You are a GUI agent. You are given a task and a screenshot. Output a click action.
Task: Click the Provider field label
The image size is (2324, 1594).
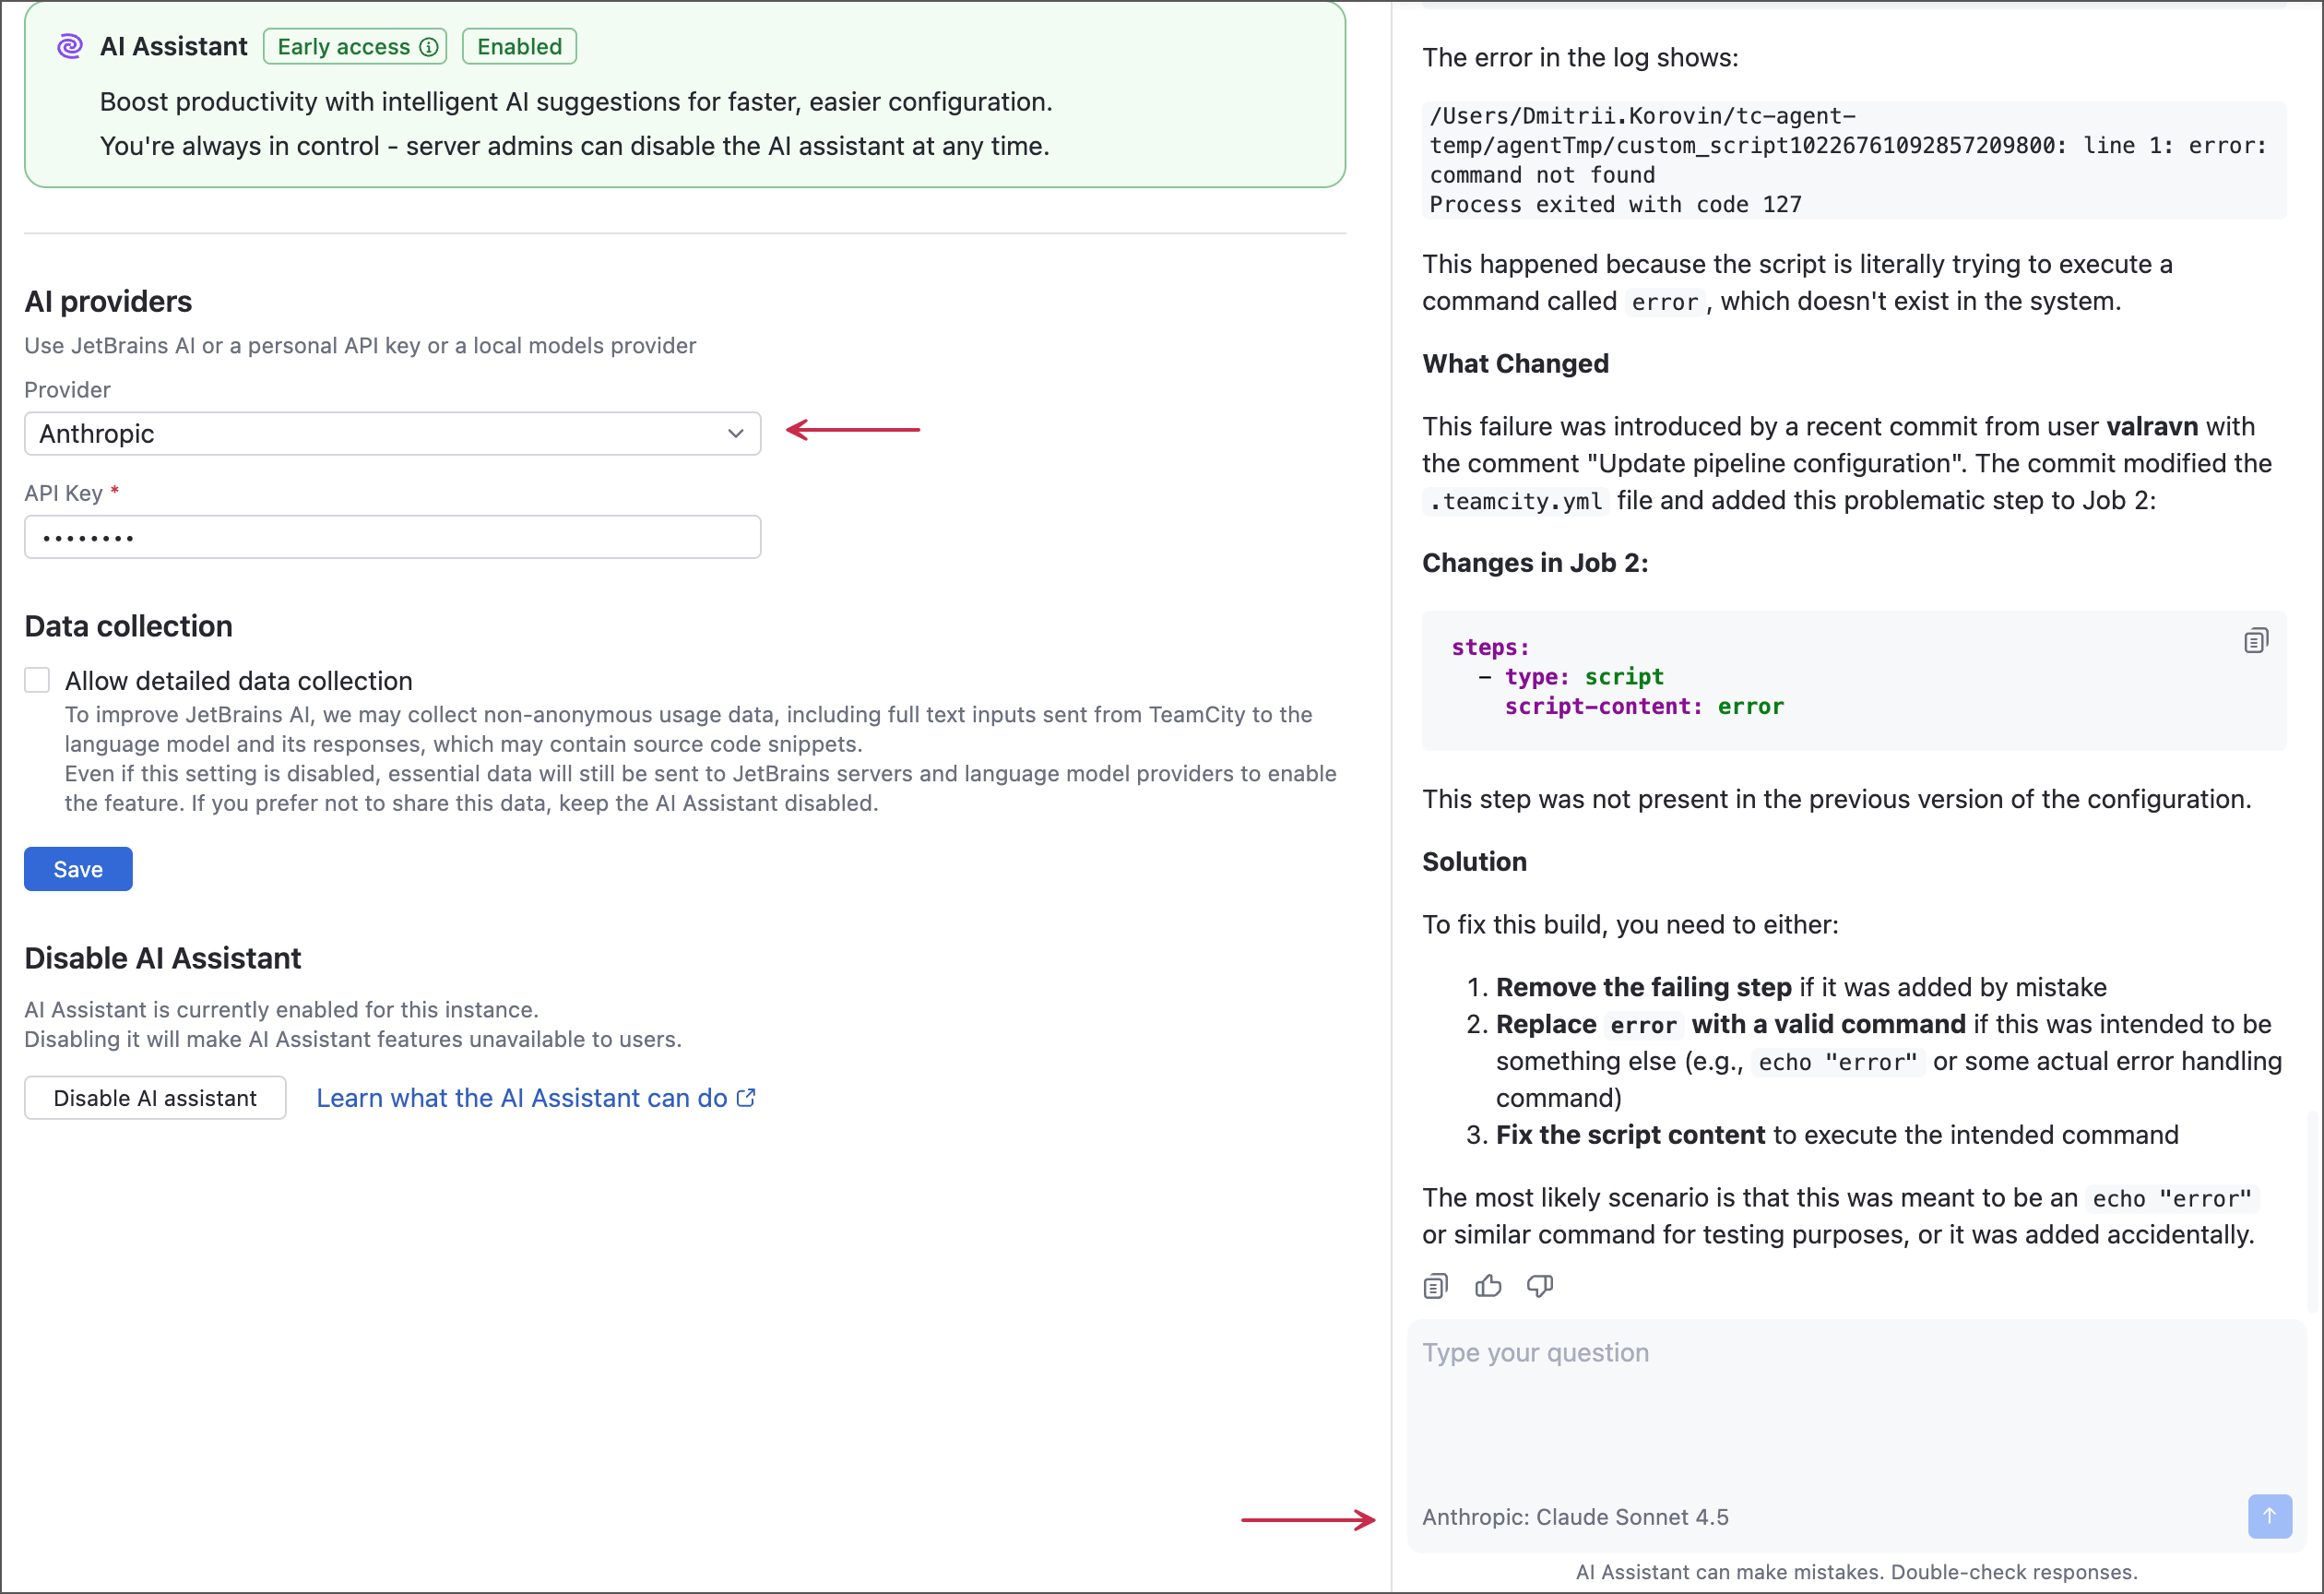pos(67,389)
